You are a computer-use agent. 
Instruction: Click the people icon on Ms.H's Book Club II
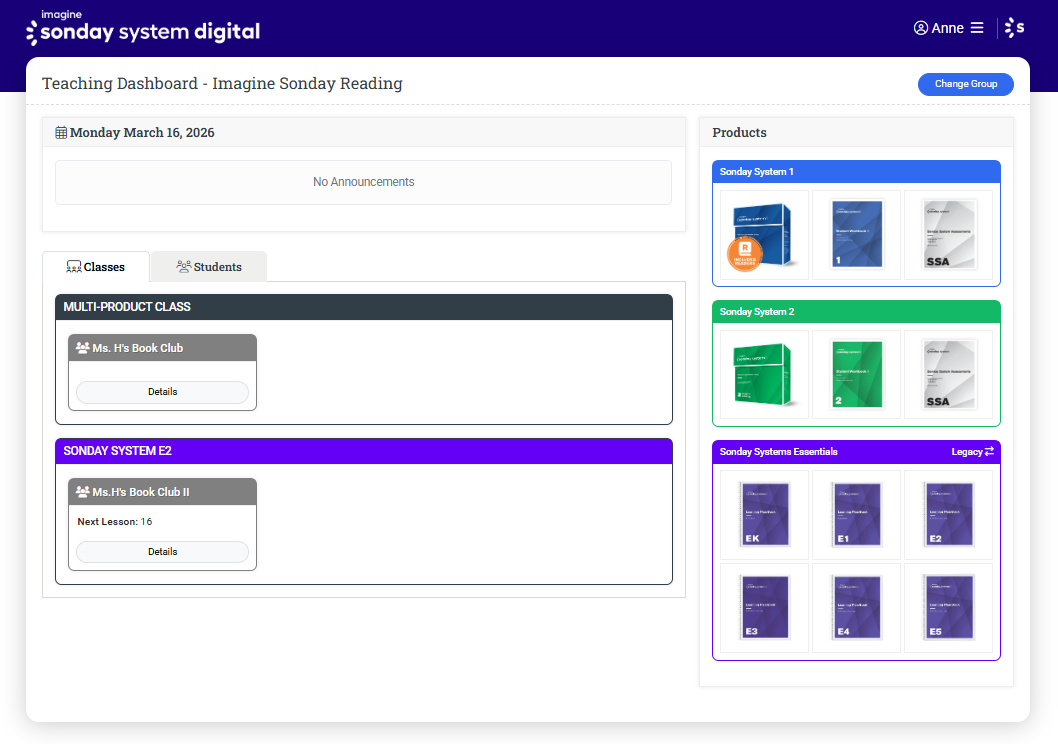[x=81, y=491]
